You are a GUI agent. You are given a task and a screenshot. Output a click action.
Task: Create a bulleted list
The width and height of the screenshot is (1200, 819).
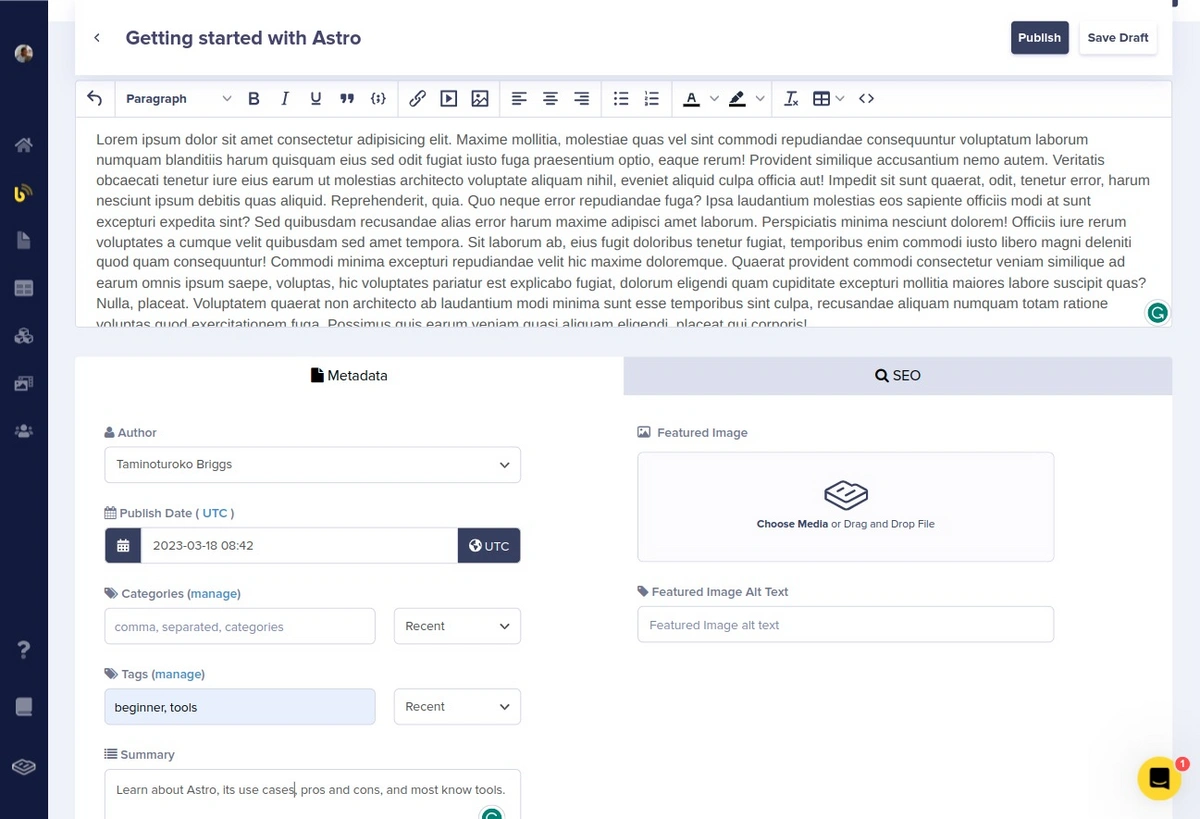(621, 98)
